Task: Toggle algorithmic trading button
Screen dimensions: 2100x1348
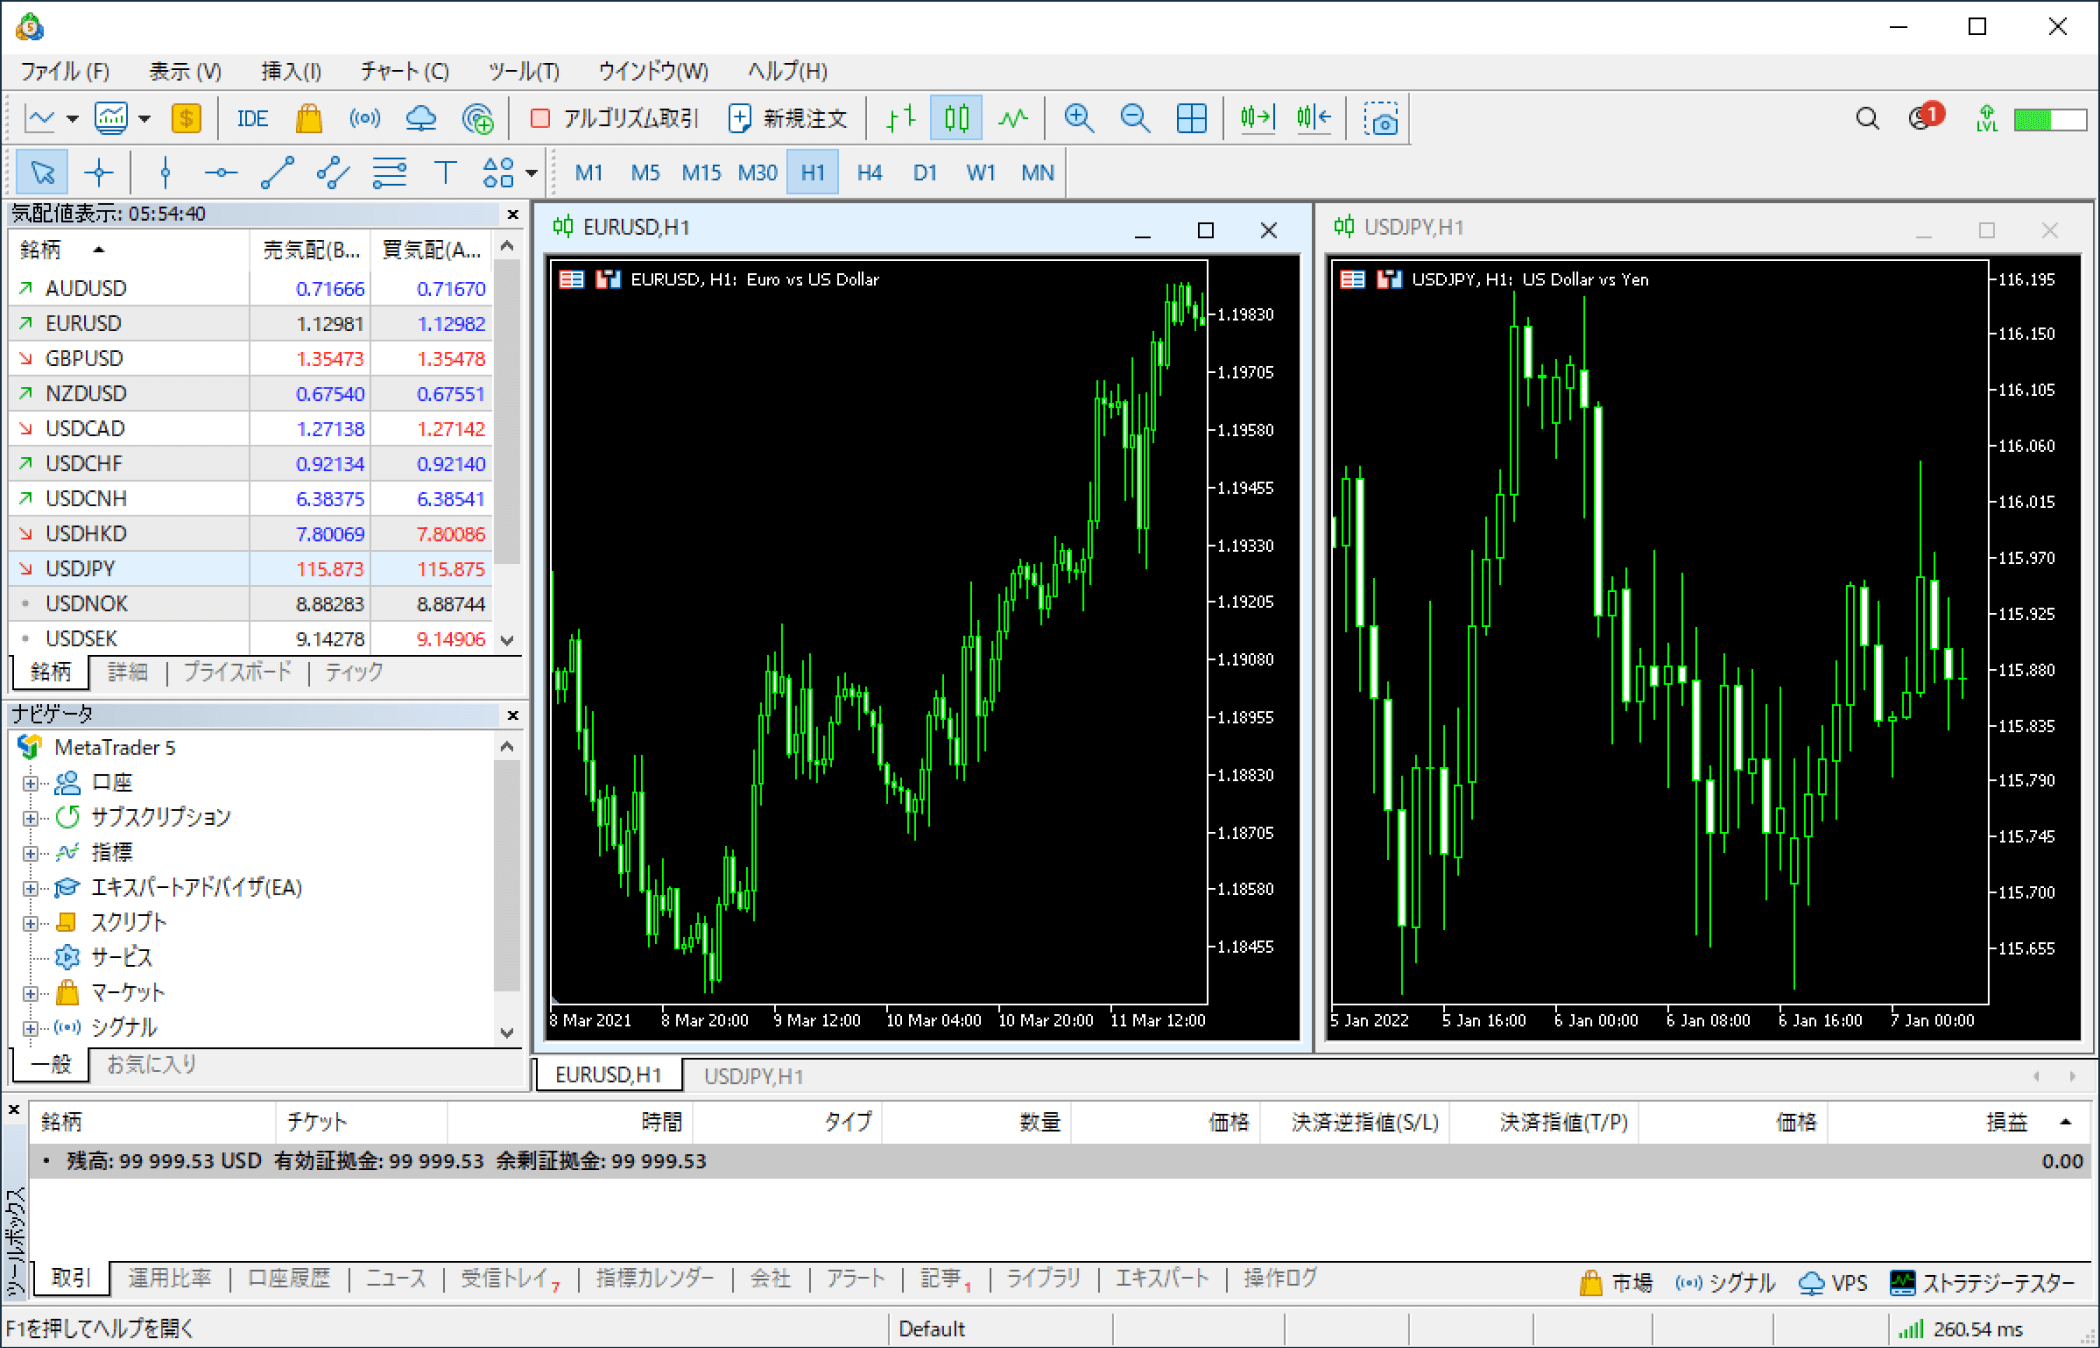Action: click(613, 119)
